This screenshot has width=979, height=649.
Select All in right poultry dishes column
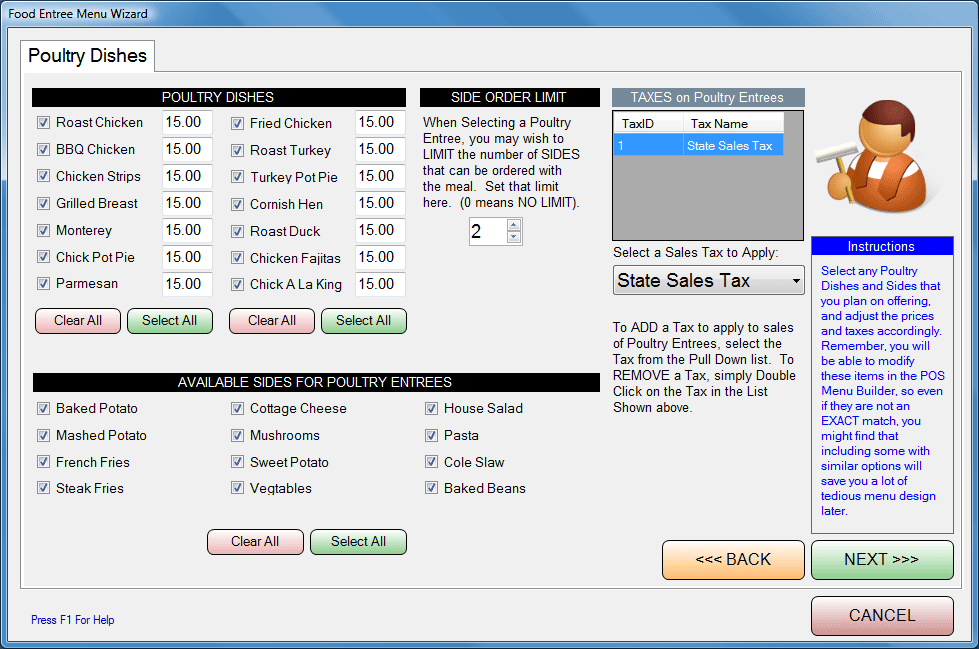pos(363,321)
